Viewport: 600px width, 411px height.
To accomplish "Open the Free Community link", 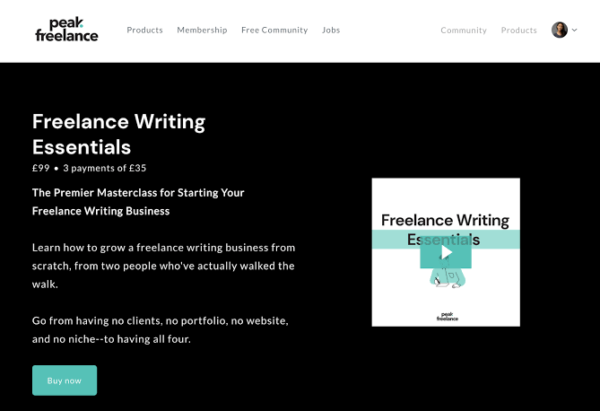I will [274, 30].
